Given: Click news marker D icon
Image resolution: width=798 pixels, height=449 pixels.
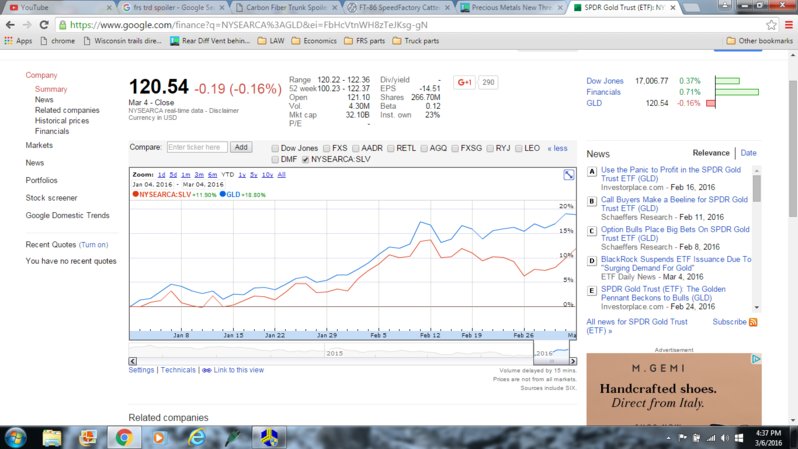Looking at the screenshot, I should [591, 261].
